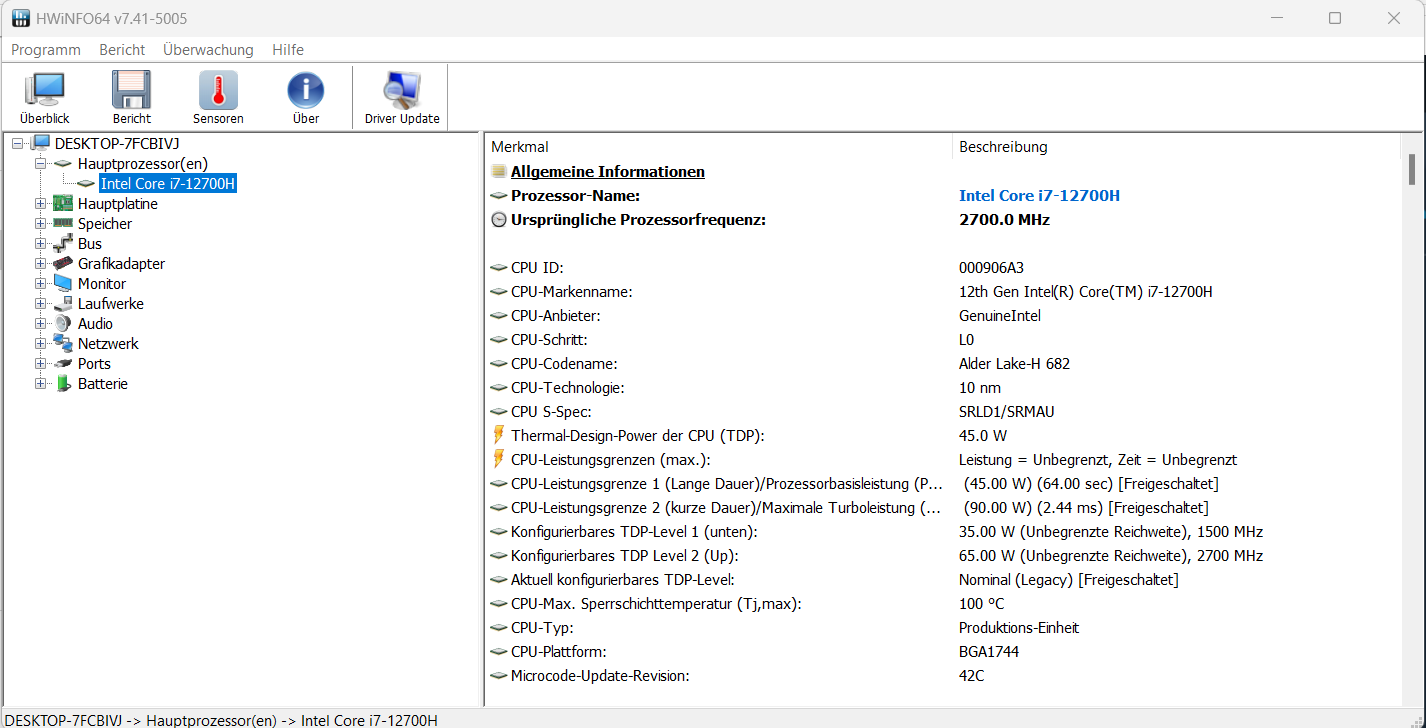Select the Prozessor-Name row
The height and width of the screenshot is (728, 1426).
point(575,196)
